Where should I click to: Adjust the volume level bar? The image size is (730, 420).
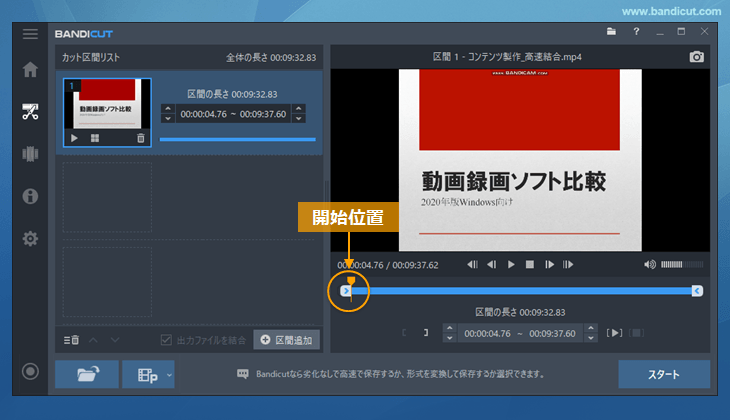click(x=682, y=264)
